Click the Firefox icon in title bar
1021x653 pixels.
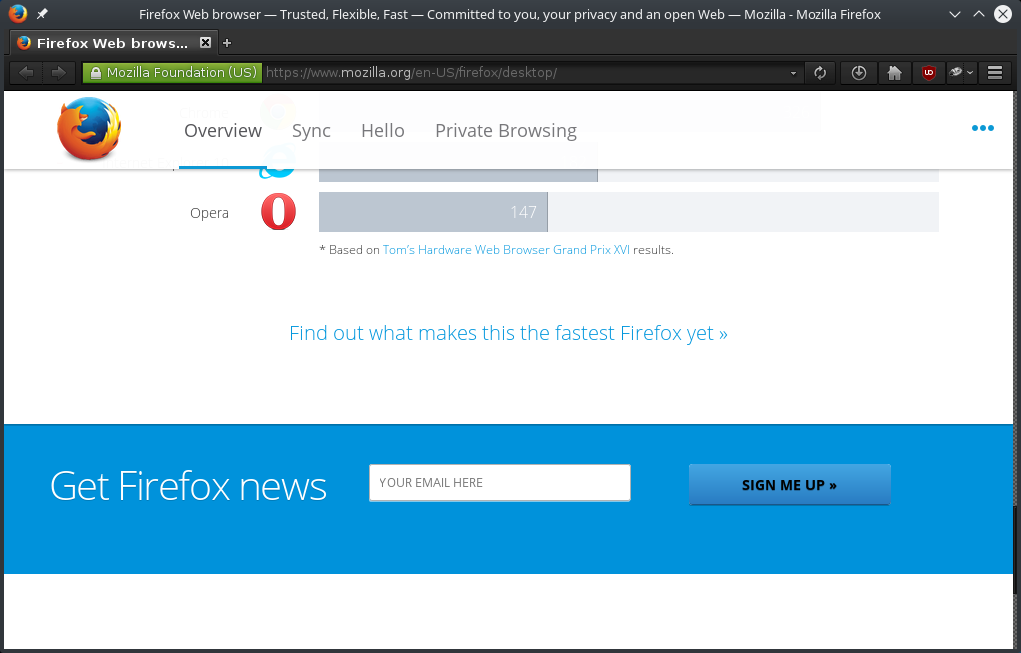[x=18, y=14]
